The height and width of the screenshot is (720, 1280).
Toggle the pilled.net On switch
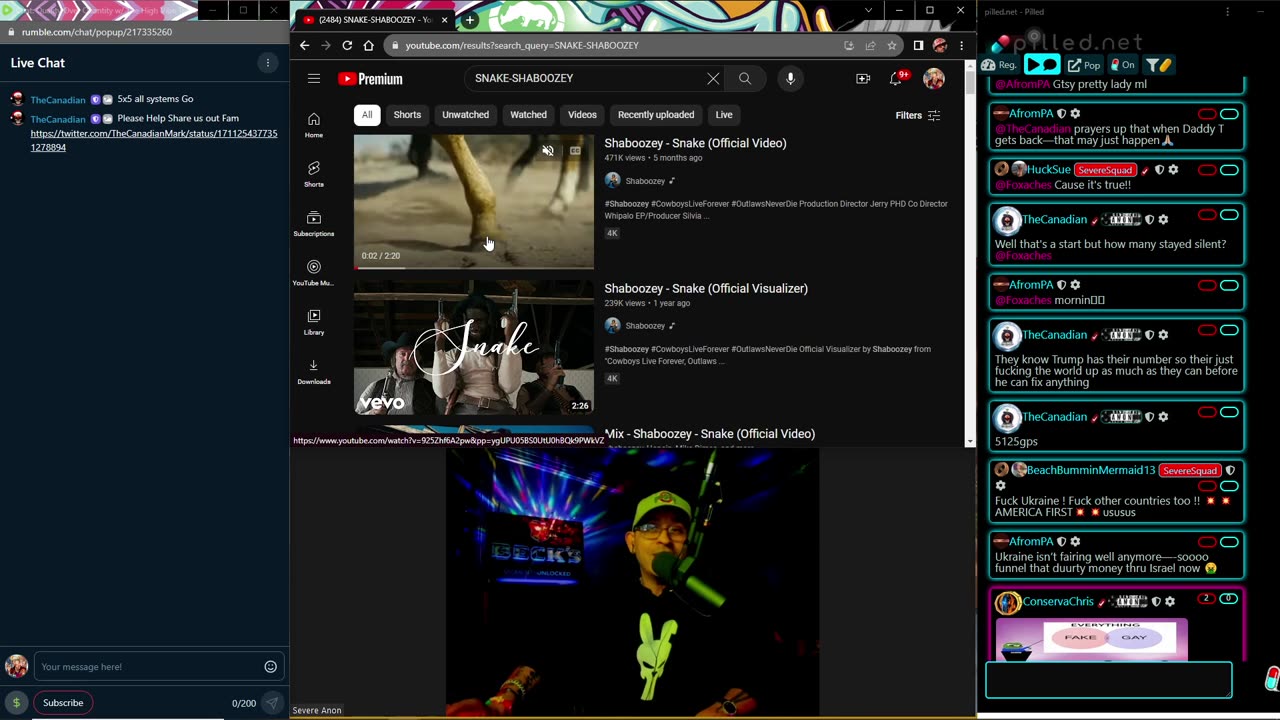click(1122, 65)
